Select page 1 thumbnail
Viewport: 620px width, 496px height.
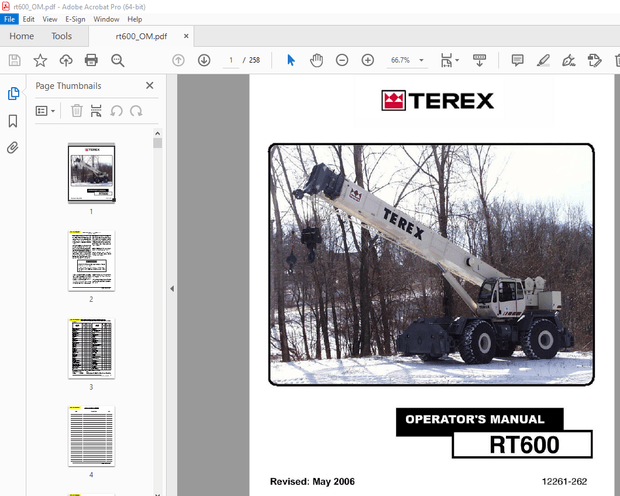(91, 174)
